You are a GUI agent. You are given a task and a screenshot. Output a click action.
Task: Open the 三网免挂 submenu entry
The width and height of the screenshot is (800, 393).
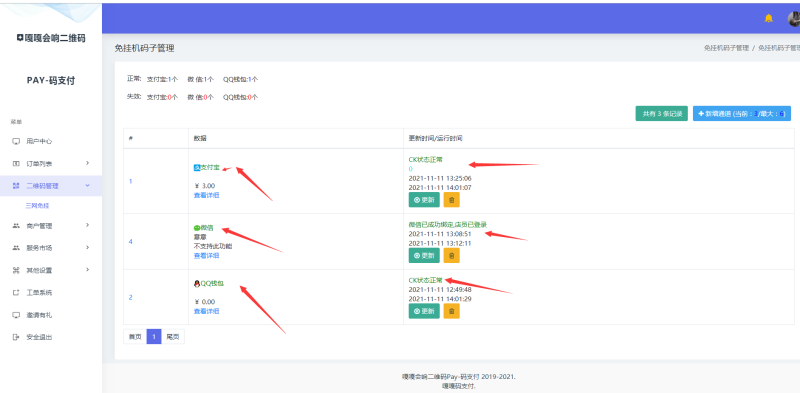click(x=37, y=206)
